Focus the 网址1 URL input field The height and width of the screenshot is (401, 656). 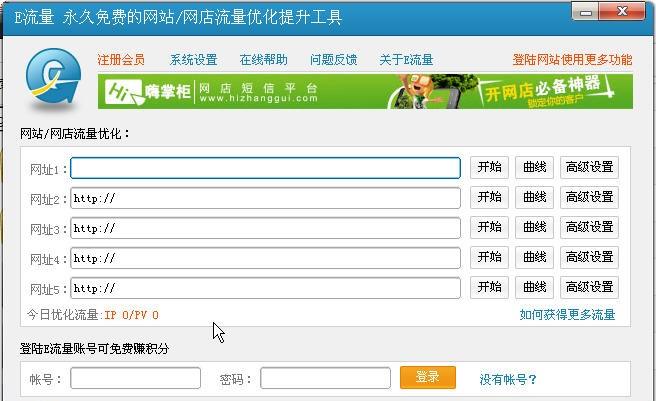[x=265, y=168]
